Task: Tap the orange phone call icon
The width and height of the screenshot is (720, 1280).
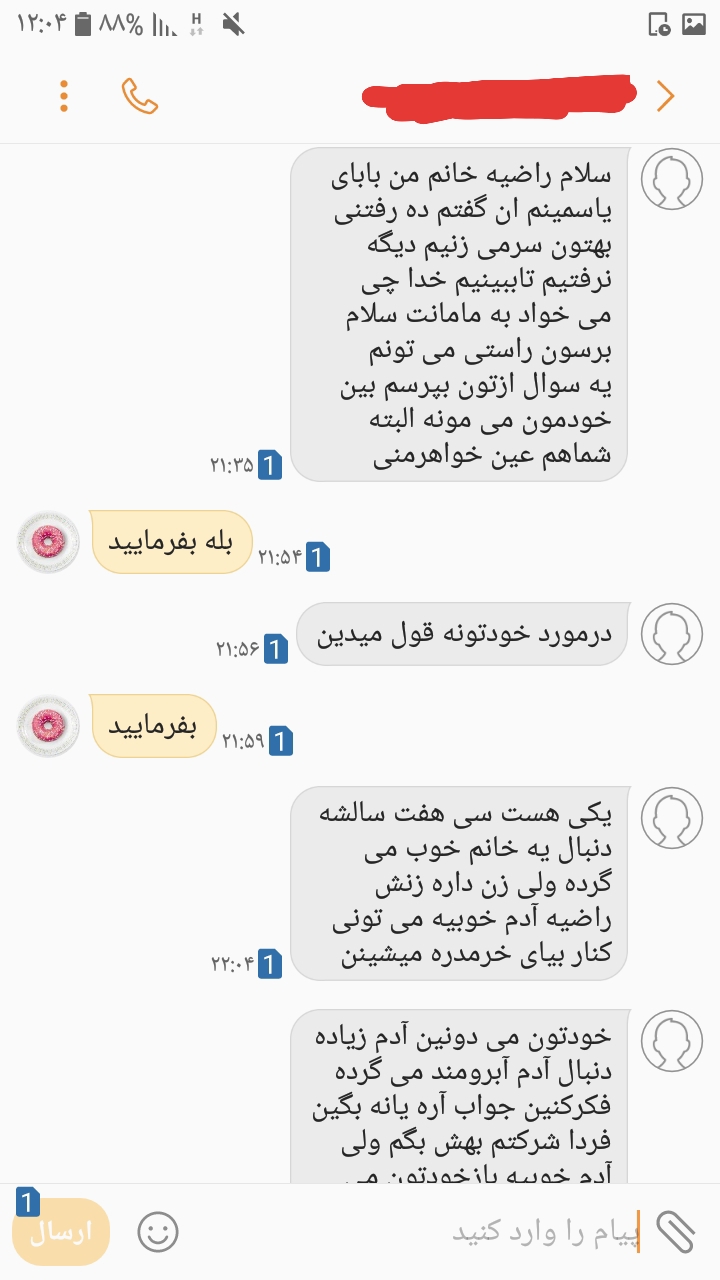Action: pyautogui.click(x=140, y=96)
